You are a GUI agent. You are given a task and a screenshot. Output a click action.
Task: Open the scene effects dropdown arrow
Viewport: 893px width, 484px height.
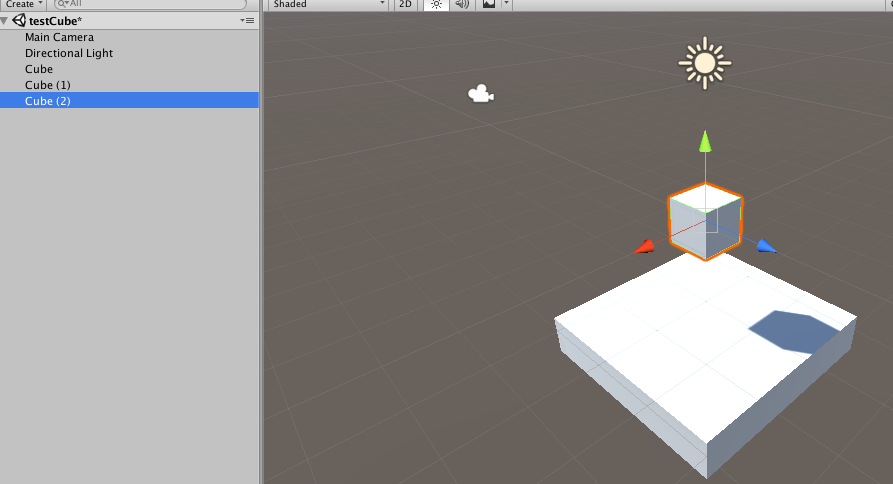(506, 5)
